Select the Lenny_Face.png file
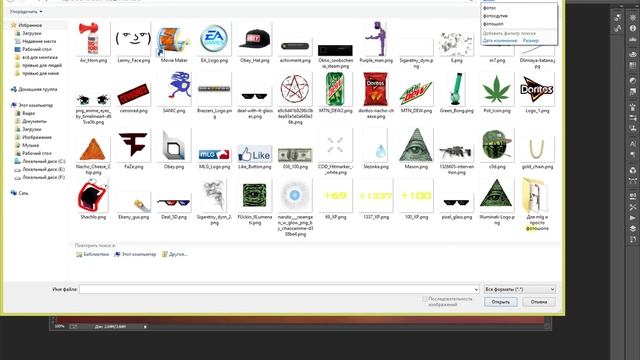The width and height of the screenshot is (640, 360). [133, 39]
